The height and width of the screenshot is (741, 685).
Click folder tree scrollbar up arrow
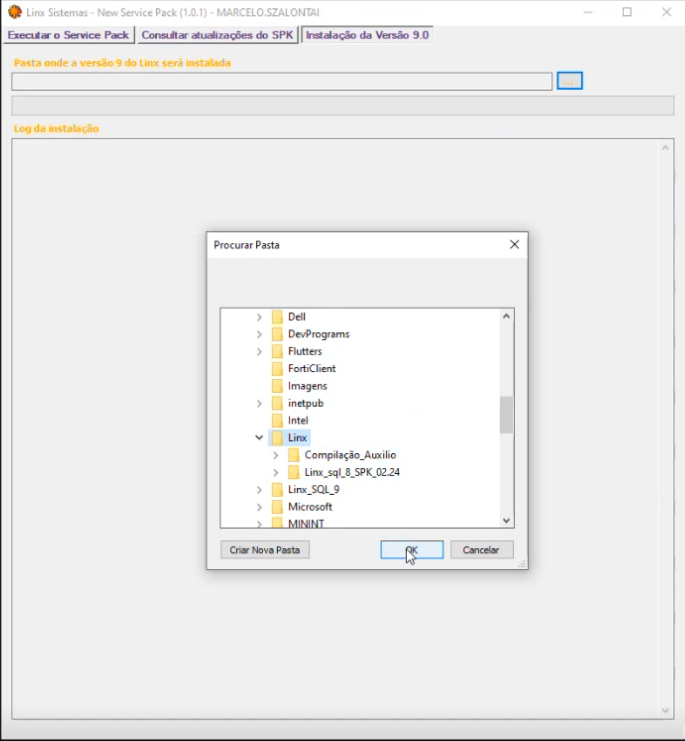coord(506,316)
